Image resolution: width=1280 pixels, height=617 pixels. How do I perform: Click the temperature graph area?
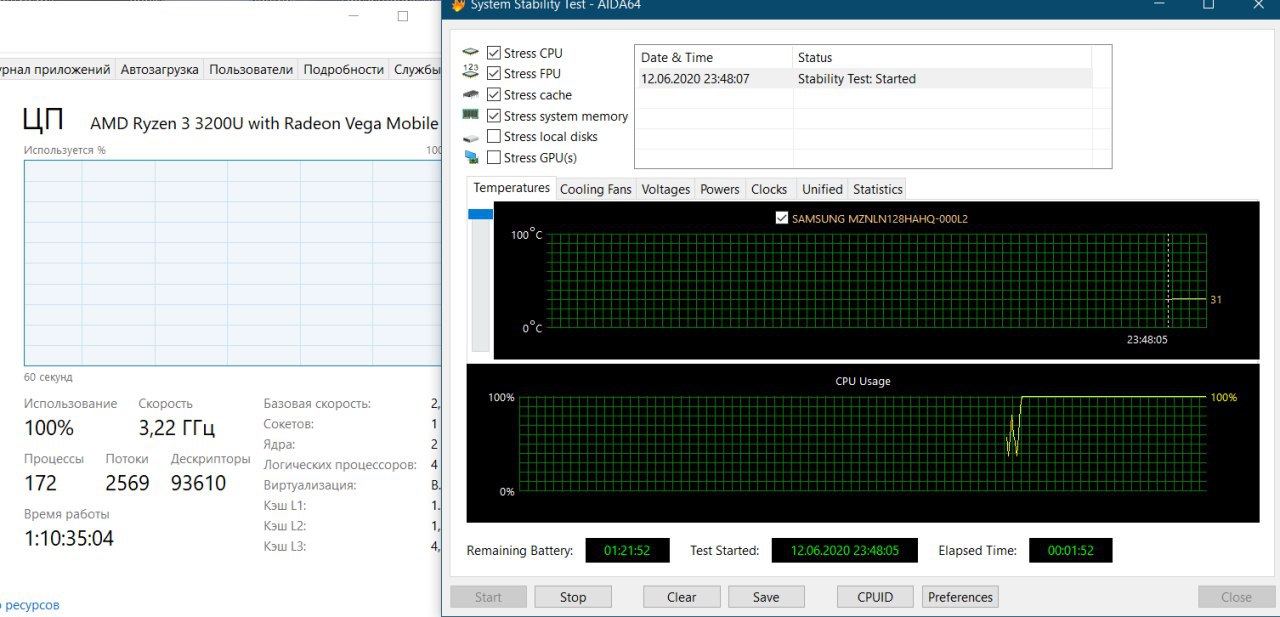click(876, 280)
